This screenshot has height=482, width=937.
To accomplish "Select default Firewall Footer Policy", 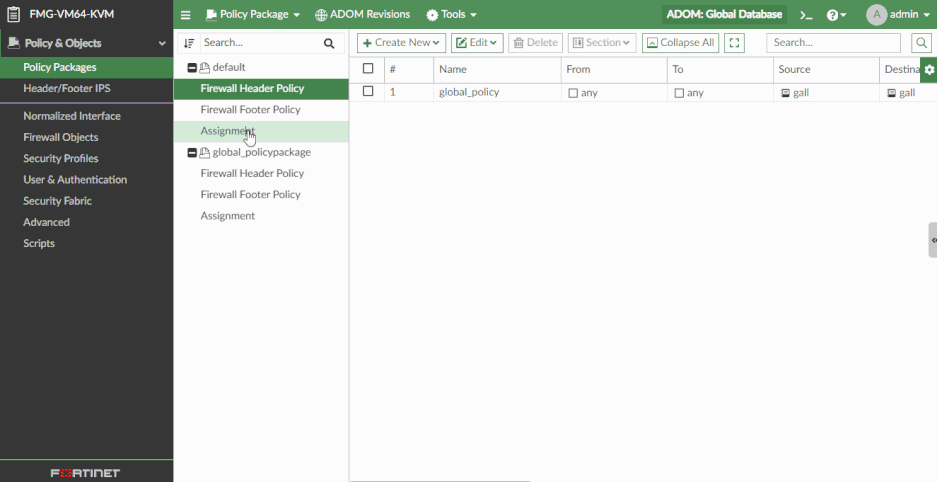I will point(261,110).
